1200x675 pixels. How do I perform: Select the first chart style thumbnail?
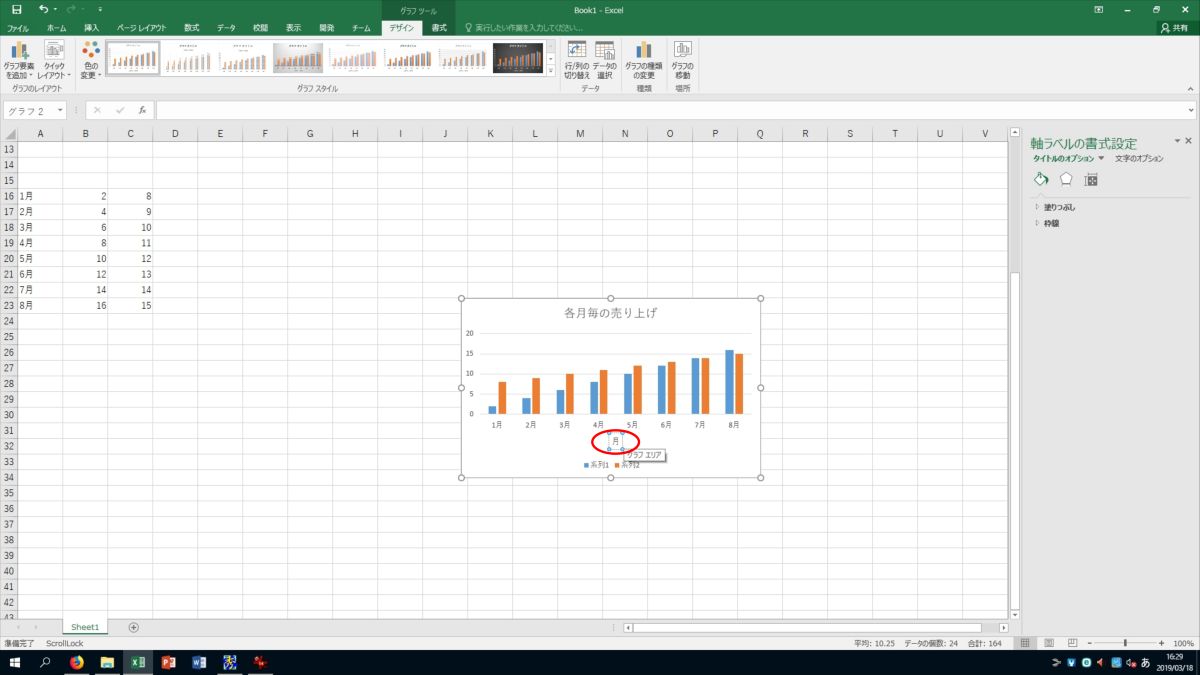pyautogui.click(x=133, y=58)
